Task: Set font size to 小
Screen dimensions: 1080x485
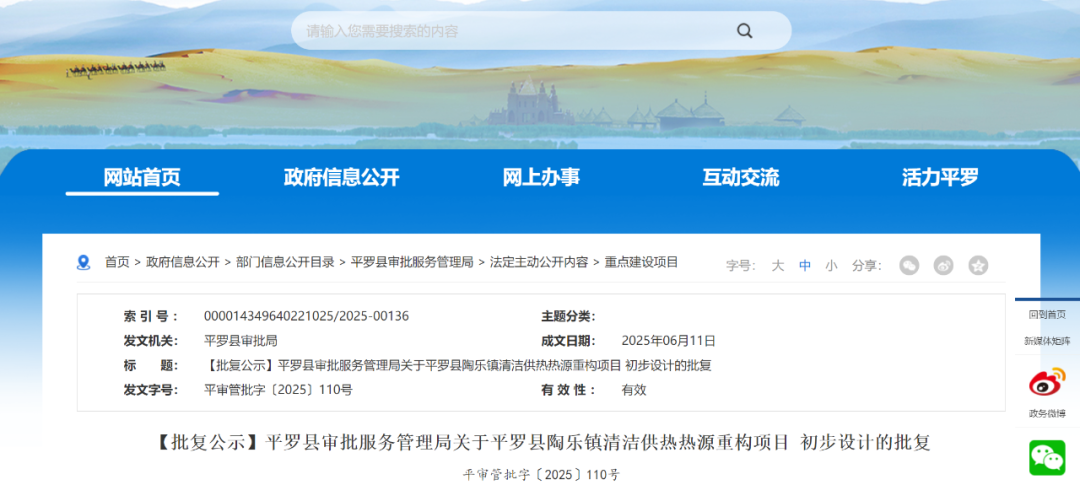Action: (x=831, y=266)
